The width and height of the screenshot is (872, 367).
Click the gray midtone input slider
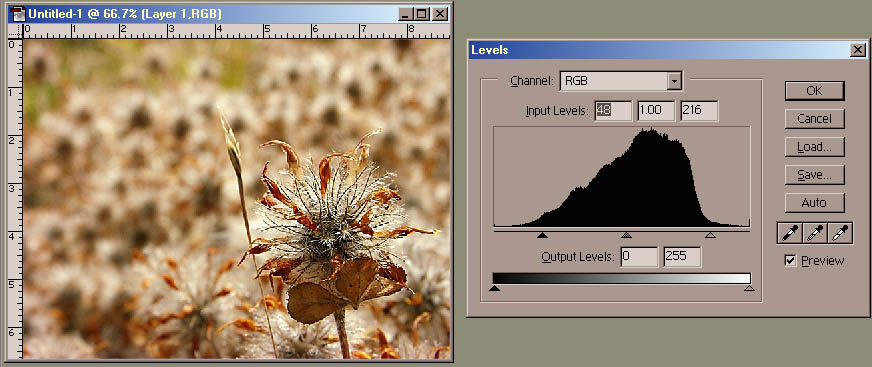(x=626, y=235)
